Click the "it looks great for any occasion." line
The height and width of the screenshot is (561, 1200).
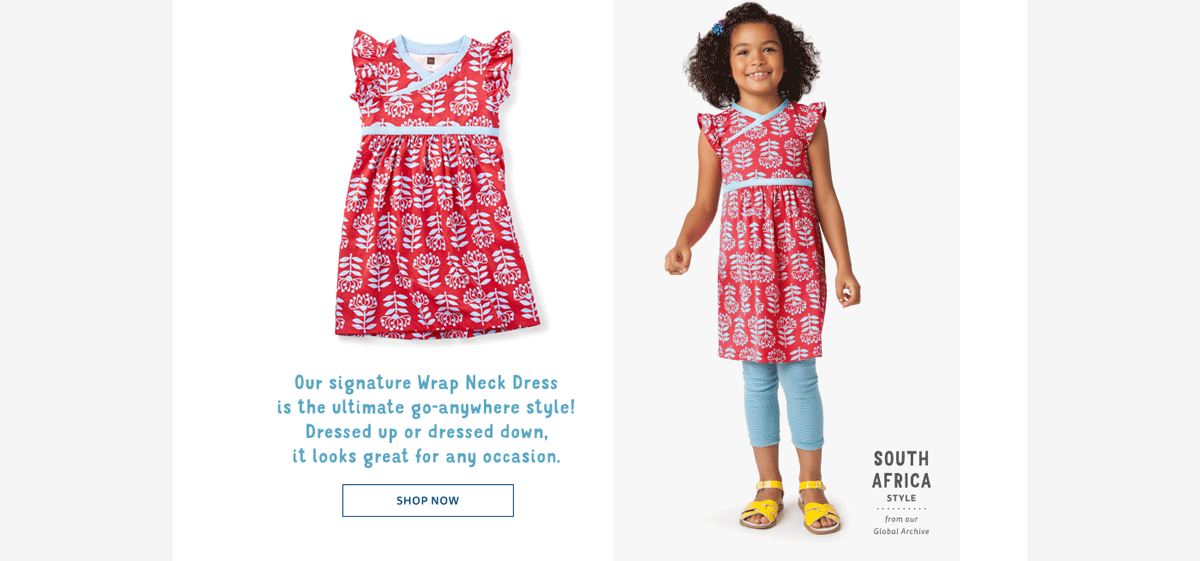point(426,457)
